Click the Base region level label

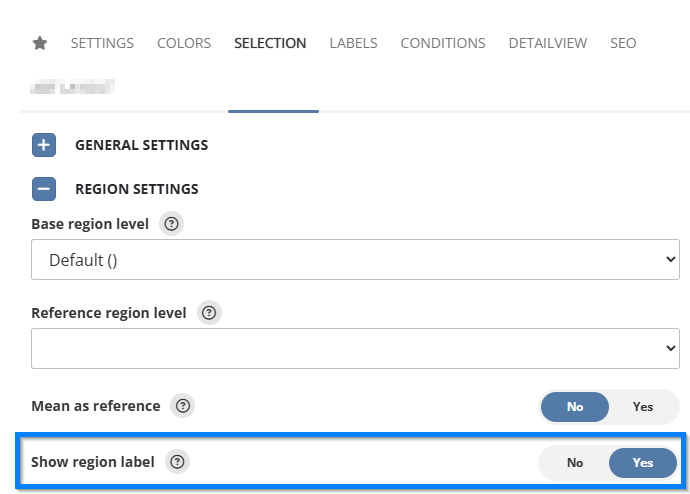point(90,224)
